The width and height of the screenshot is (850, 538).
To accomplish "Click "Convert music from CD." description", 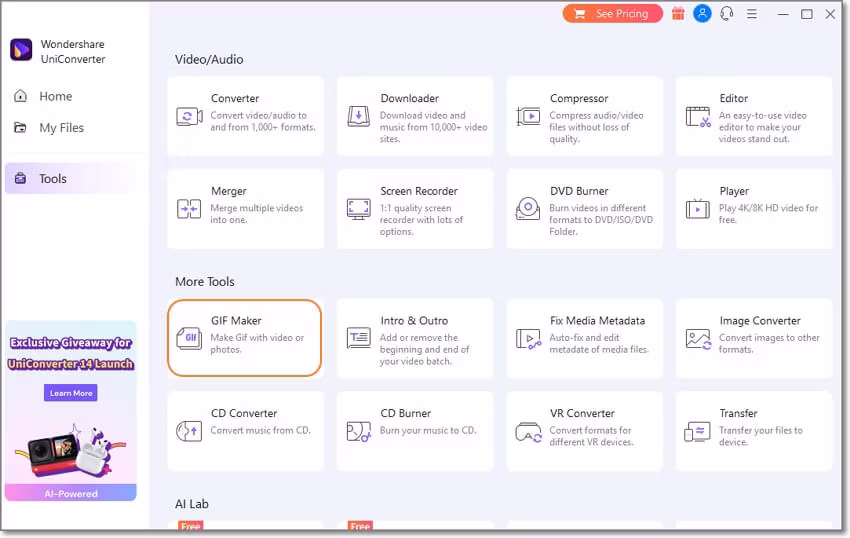I will point(261,430).
